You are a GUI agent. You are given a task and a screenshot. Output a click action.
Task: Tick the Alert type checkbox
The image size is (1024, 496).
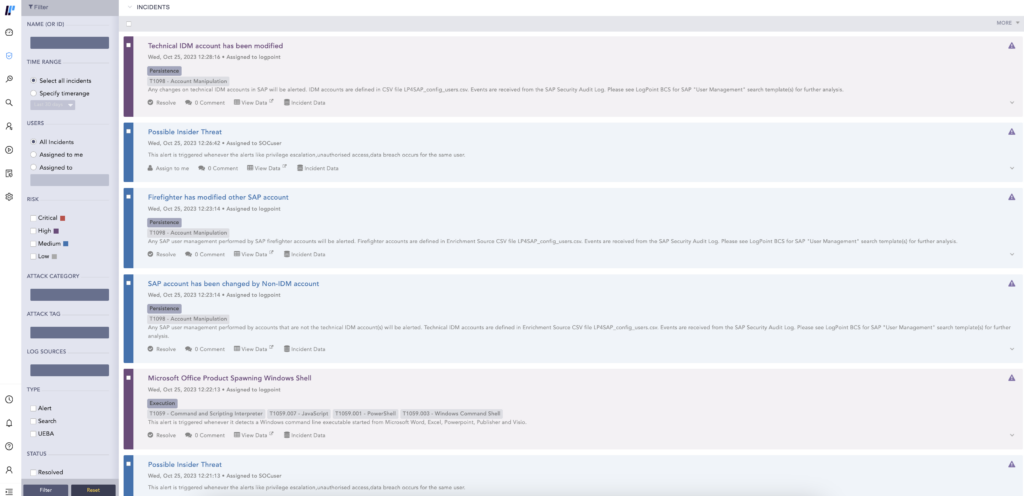pyautogui.click(x=33, y=409)
